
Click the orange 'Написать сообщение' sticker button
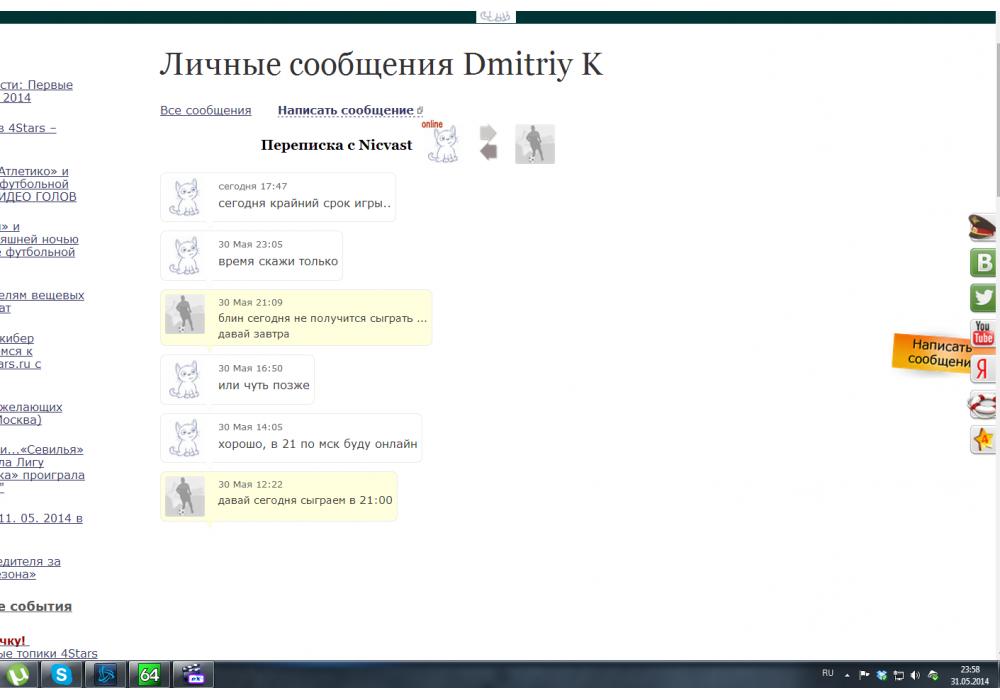pos(930,352)
